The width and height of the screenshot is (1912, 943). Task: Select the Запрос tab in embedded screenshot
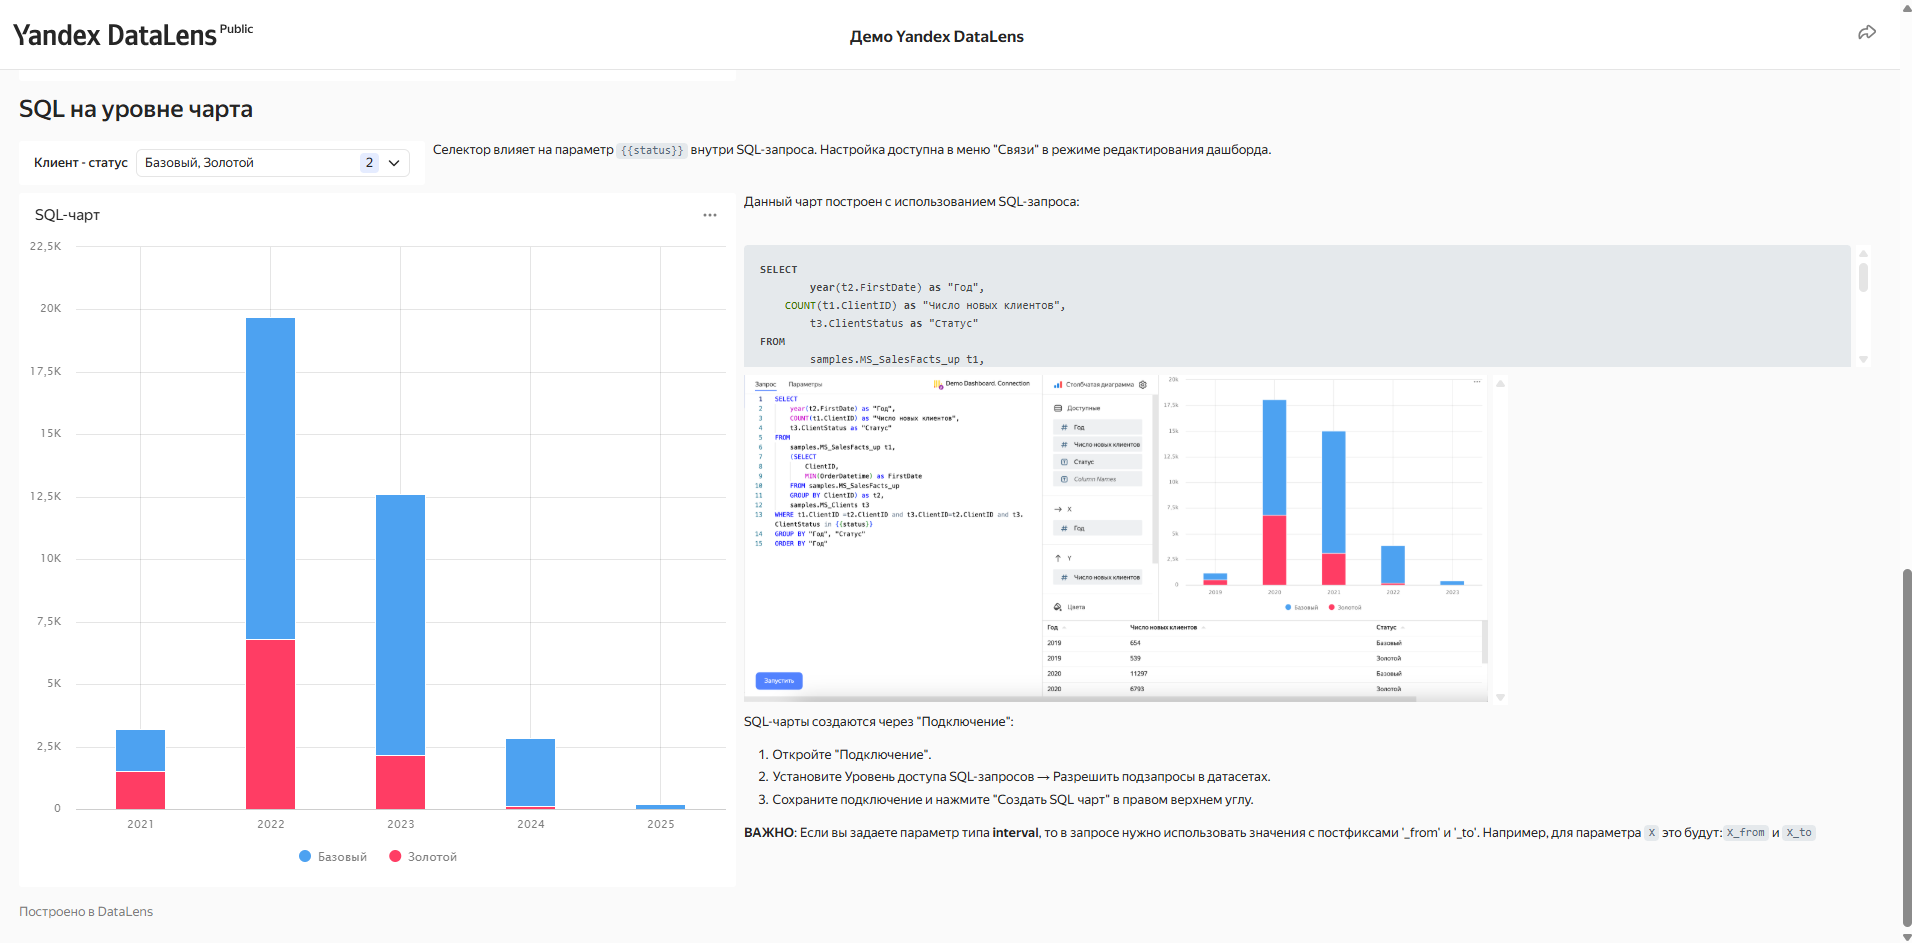(x=765, y=384)
